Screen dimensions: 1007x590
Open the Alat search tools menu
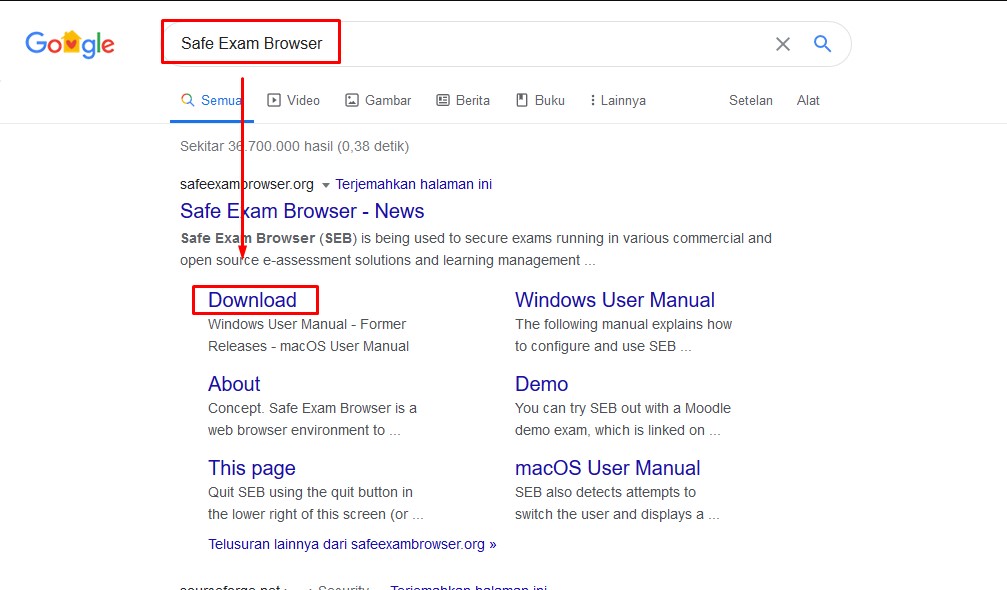[x=808, y=100]
